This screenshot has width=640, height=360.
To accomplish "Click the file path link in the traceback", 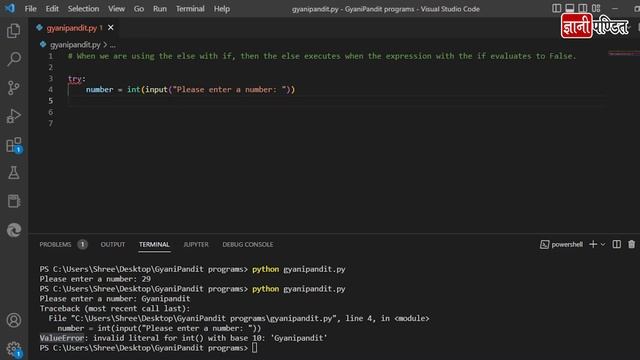I will (203, 318).
